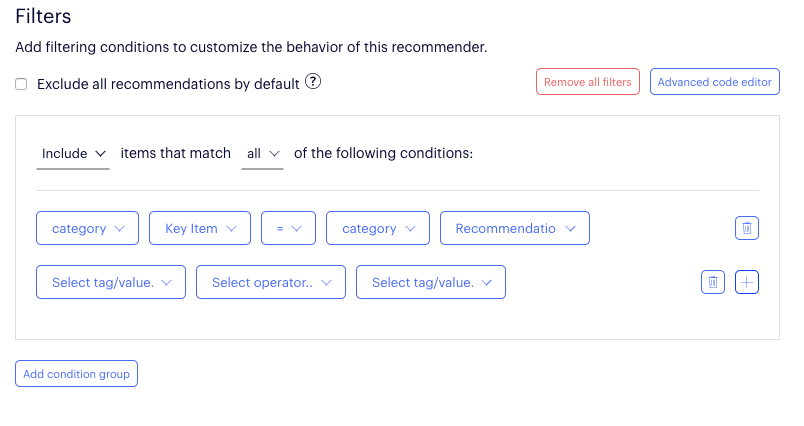804x426 pixels.
Task: Click Add condition group button
Action: 76,374
